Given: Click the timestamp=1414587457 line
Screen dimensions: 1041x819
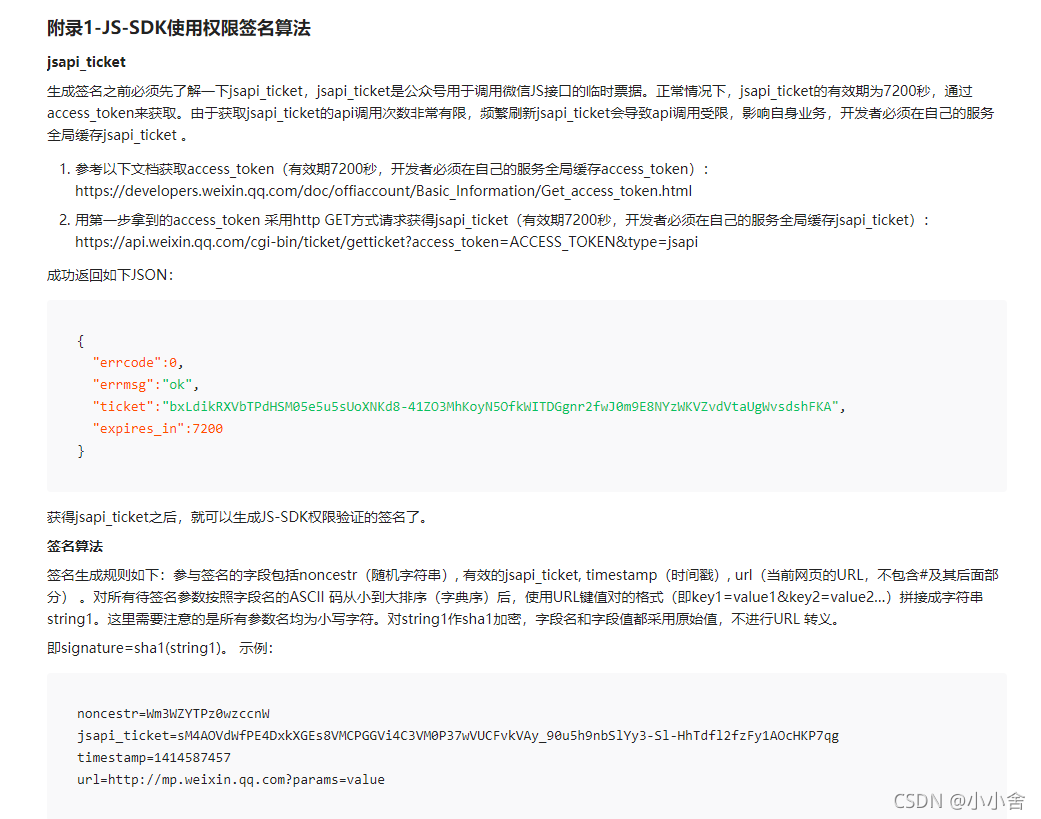Looking at the screenshot, I should click(x=154, y=757).
